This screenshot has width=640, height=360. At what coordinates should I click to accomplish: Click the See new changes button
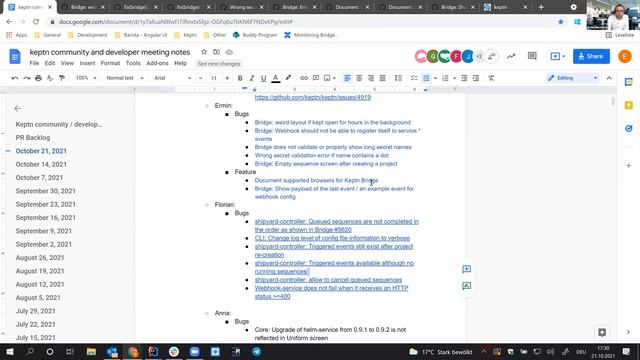219,64
